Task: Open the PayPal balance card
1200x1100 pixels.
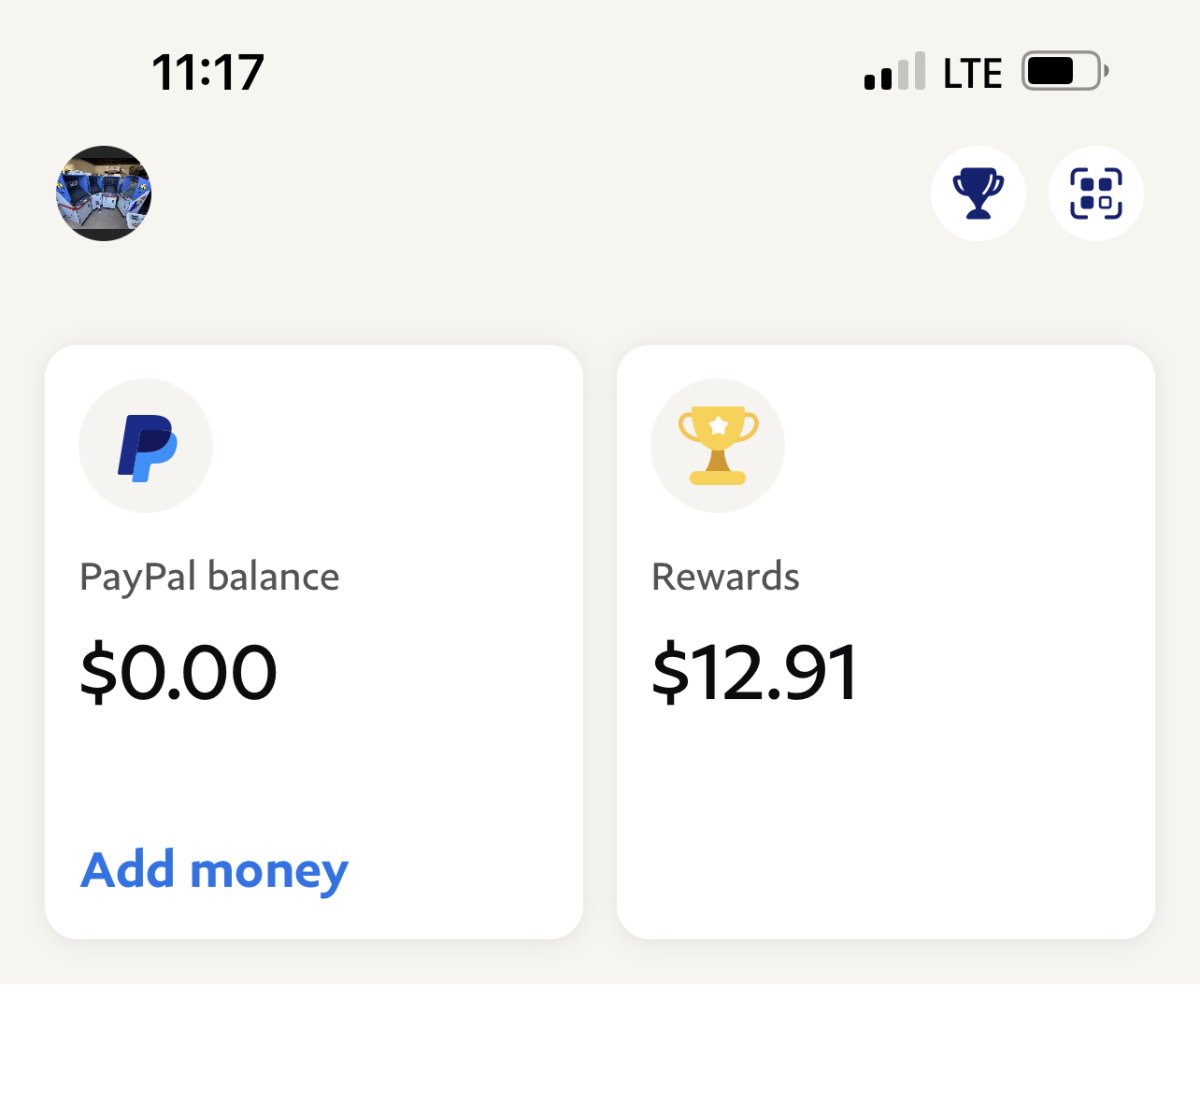Action: tap(314, 642)
